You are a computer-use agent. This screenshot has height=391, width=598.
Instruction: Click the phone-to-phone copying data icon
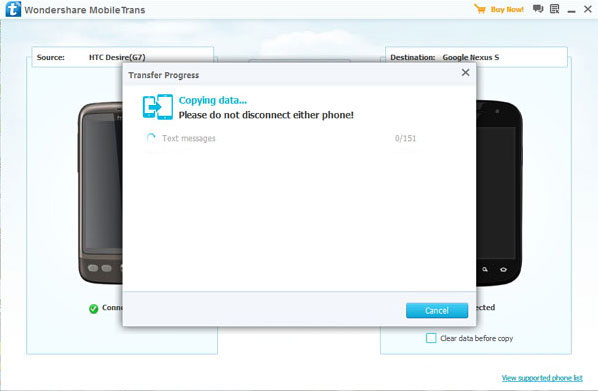(158, 107)
